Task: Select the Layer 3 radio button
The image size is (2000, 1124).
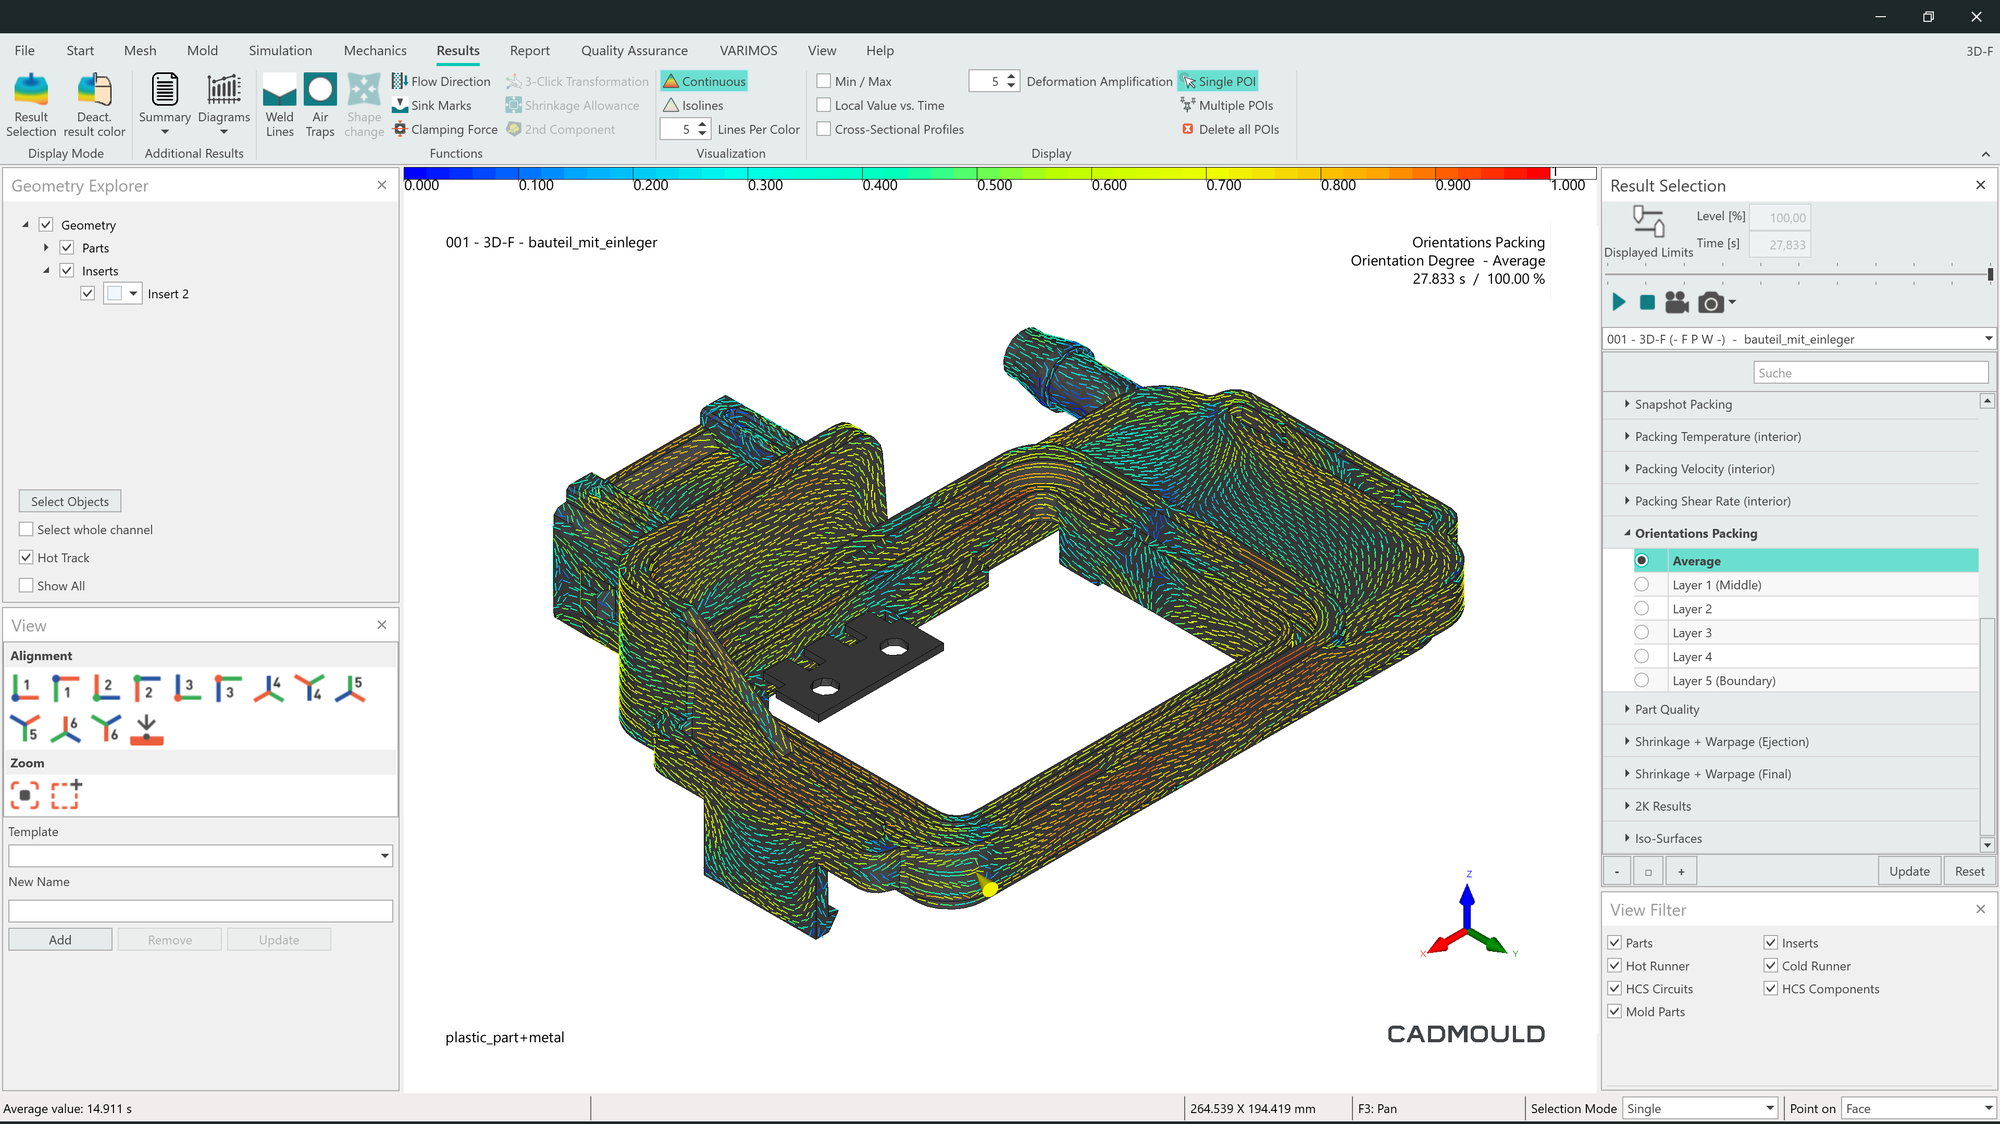Action: click(x=1642, y=632)
